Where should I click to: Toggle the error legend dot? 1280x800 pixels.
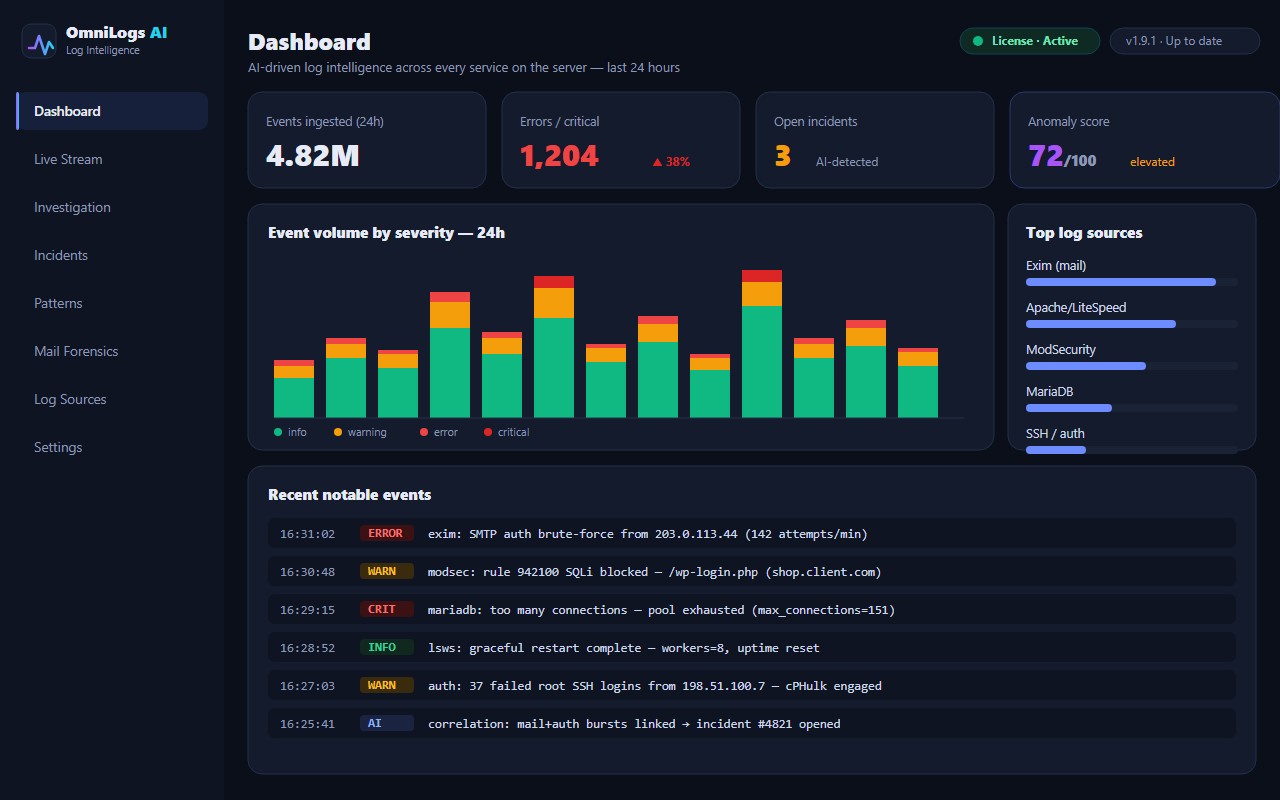[x=424, y=432]
